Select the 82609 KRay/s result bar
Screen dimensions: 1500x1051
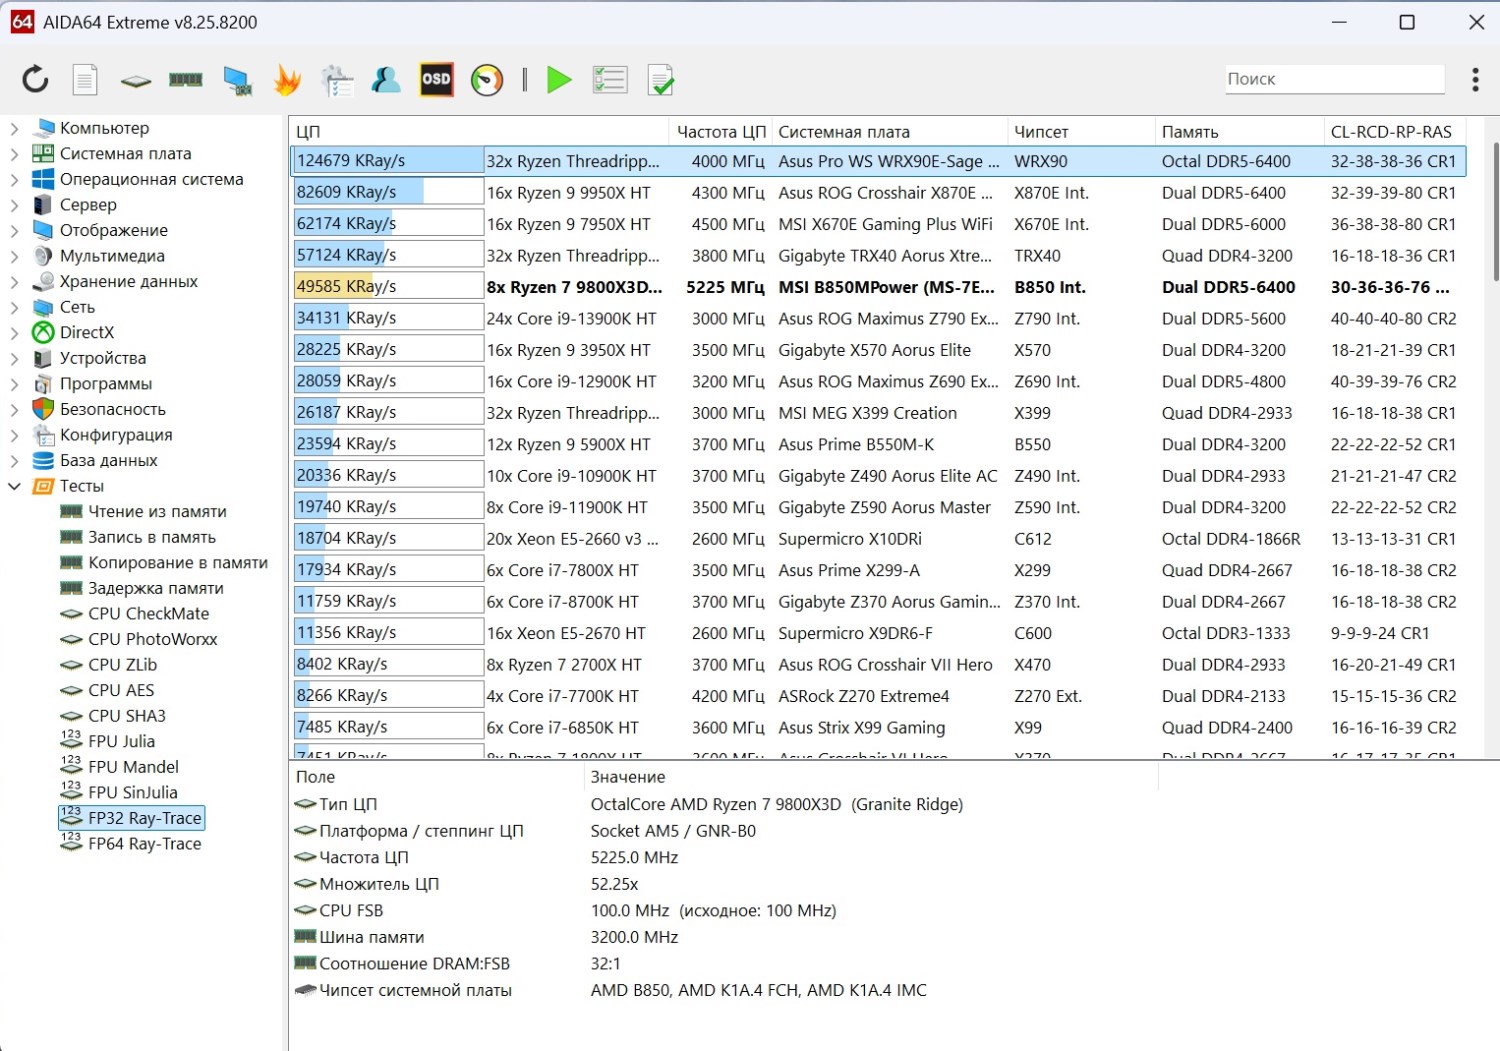point(388,192)
